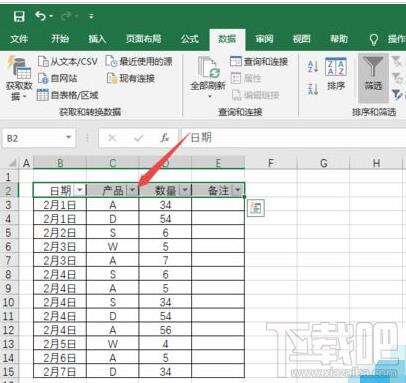The width and height of the screenshot is (406, 383).
Task: Click product cell W in row 6
Action: (x=113, y=247)
